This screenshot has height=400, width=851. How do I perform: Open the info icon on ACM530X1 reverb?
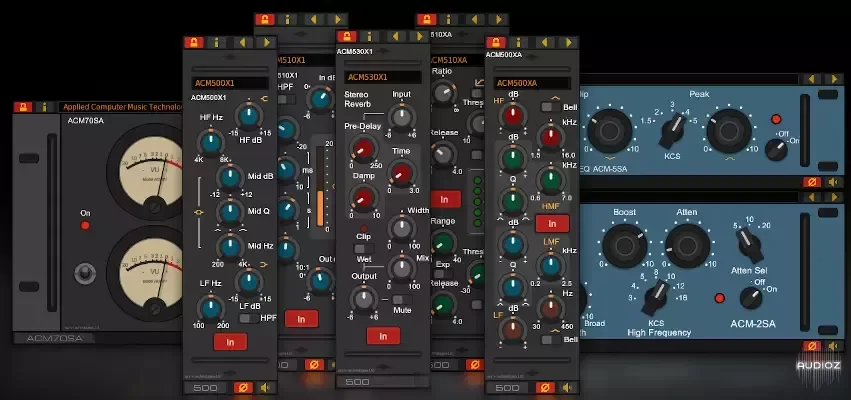coord(370,36)
